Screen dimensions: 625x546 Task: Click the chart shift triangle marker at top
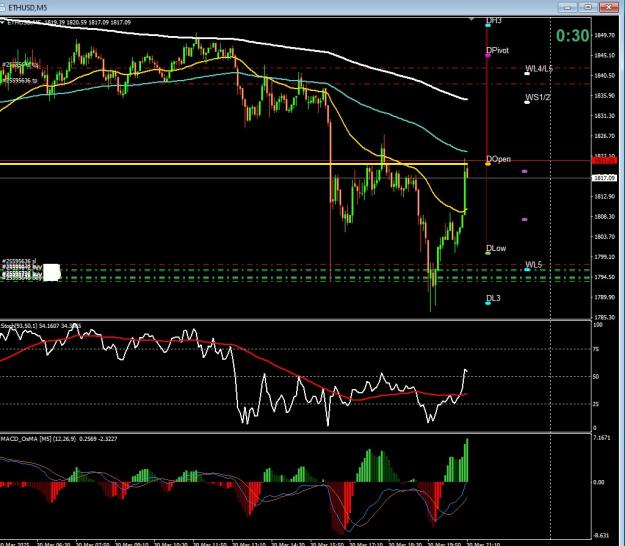point(472,19)
